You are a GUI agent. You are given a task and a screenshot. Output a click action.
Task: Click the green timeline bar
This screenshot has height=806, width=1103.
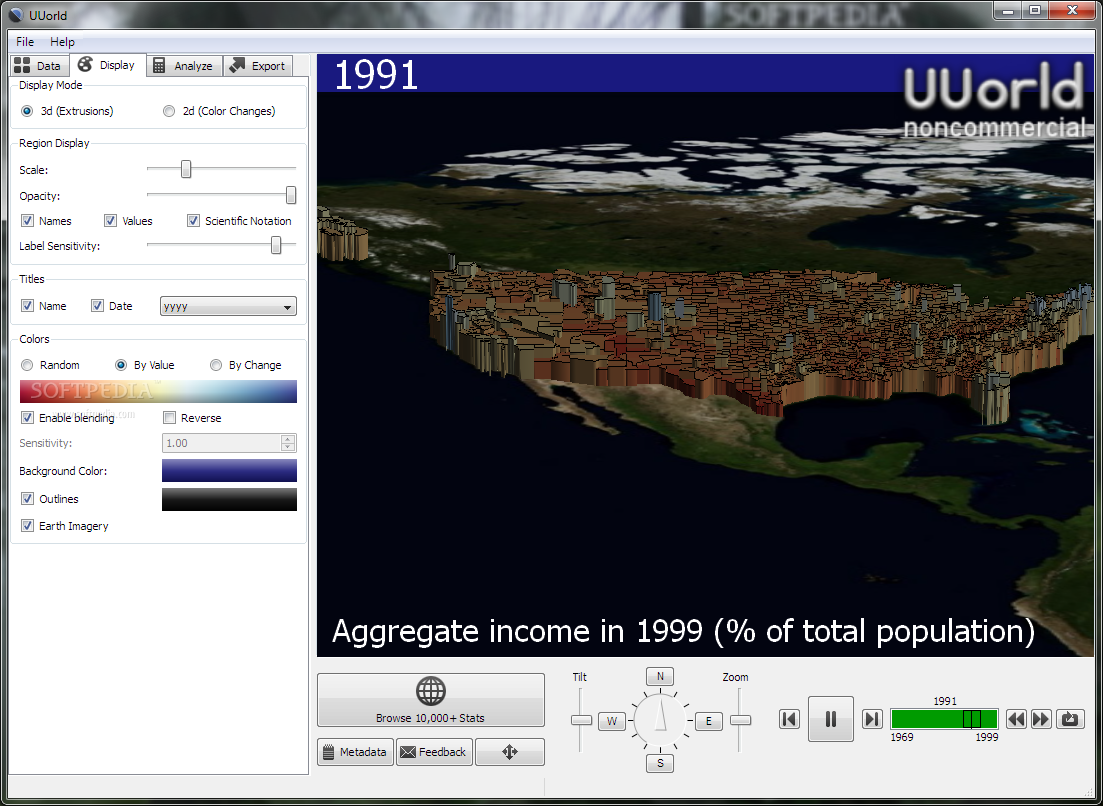[x=944, y=719]
